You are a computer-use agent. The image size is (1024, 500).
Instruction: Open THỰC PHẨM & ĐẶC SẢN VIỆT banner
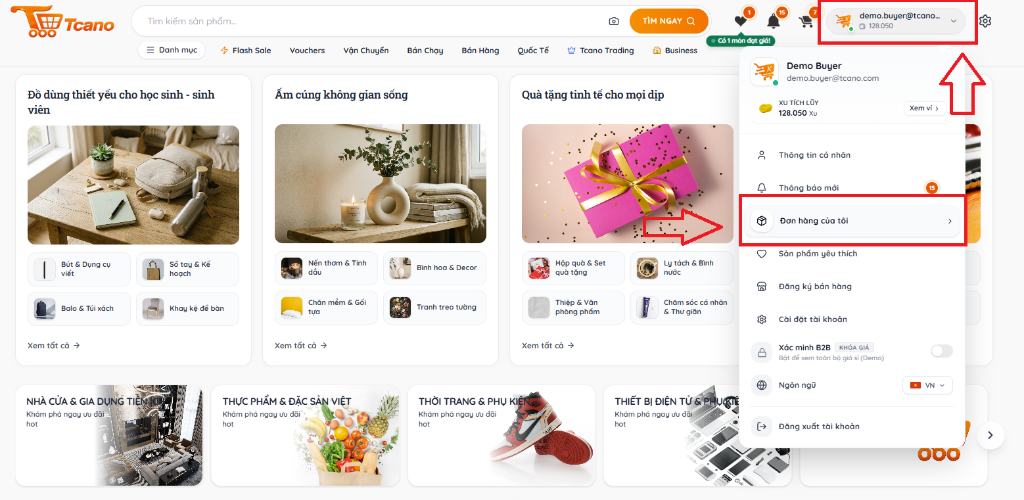click(x=306, y=435)
